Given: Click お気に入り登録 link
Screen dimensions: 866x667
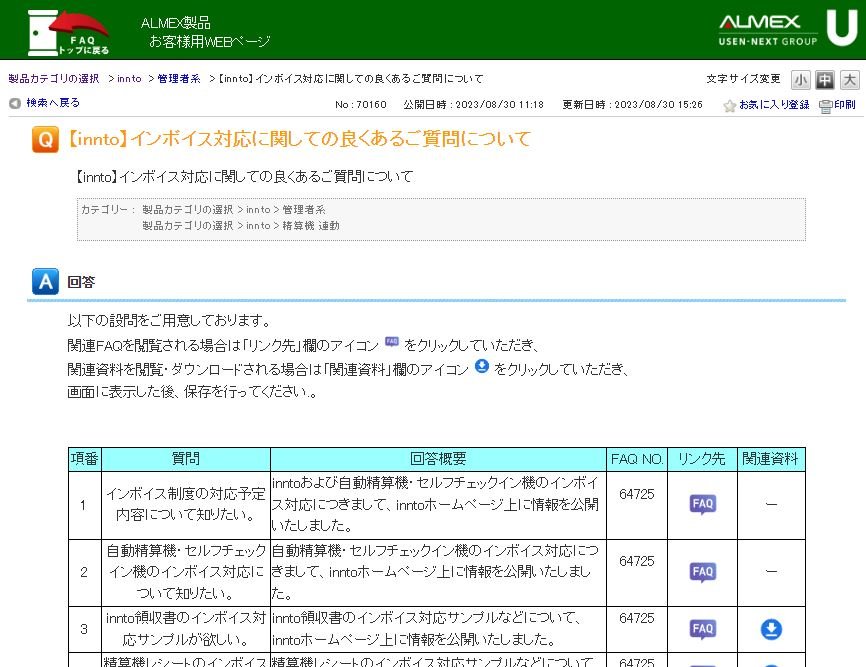Looking at the screenshot, I should [774, 105].
